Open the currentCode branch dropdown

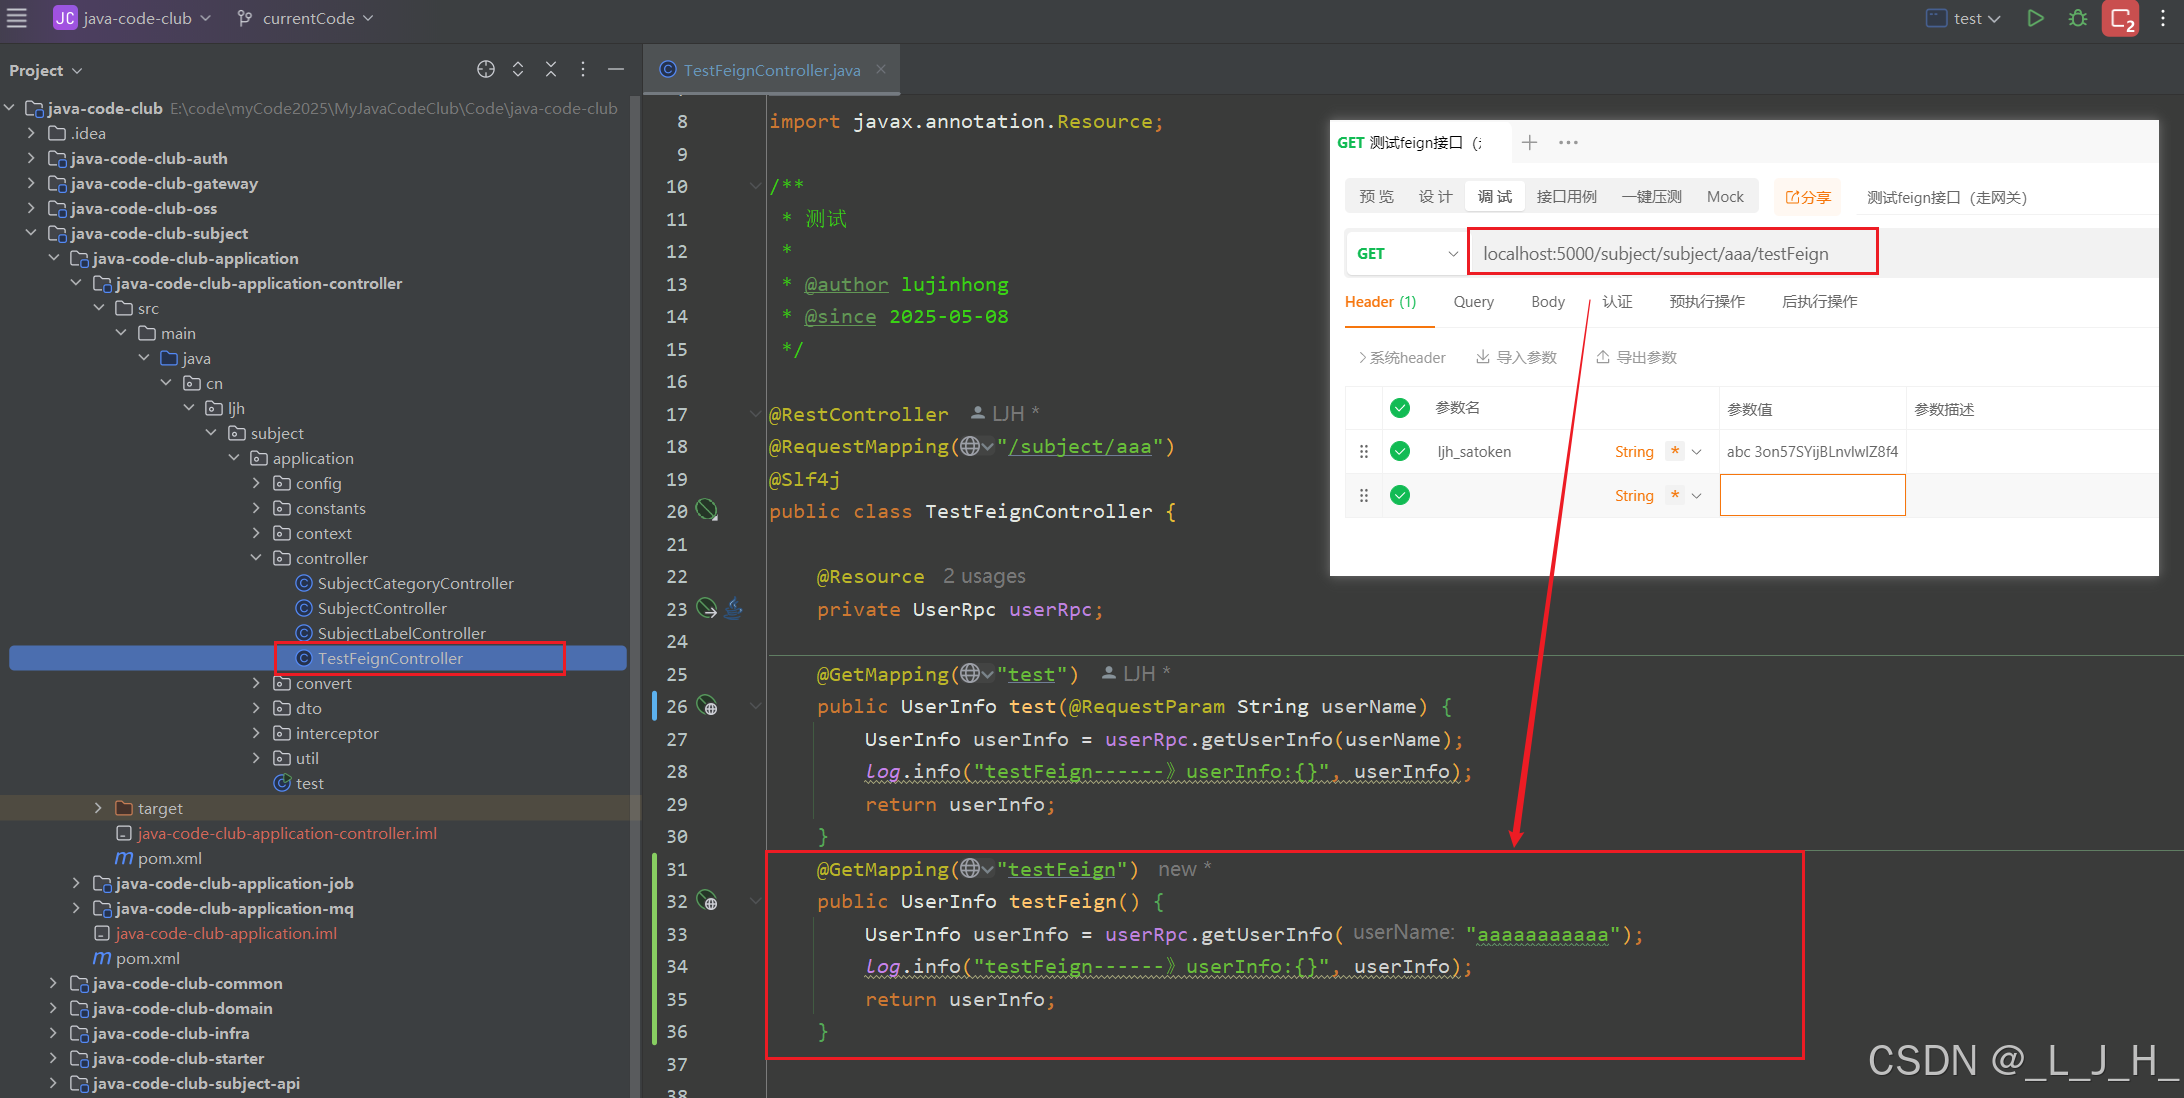(306, 18)
